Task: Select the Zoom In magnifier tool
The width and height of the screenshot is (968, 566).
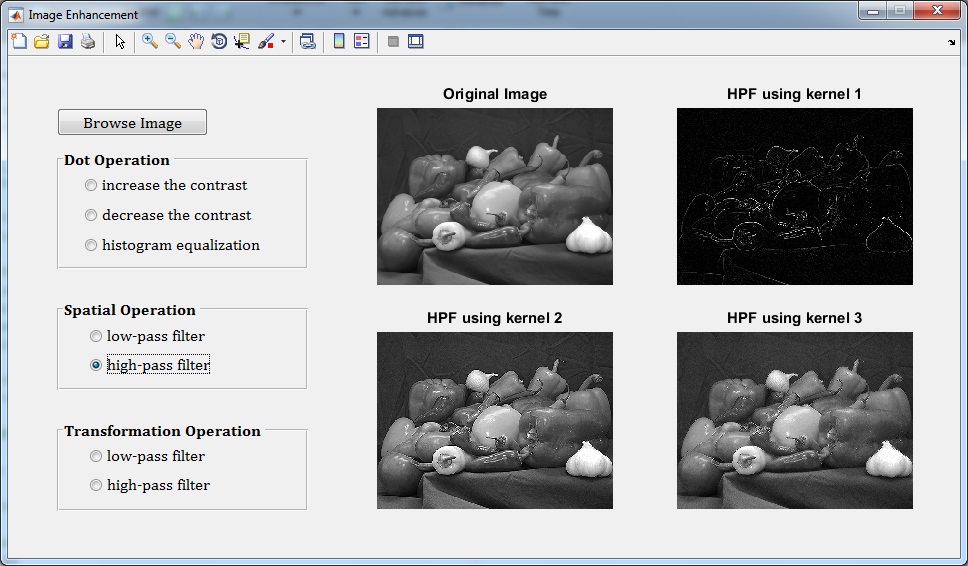Action: pos(150,42)
